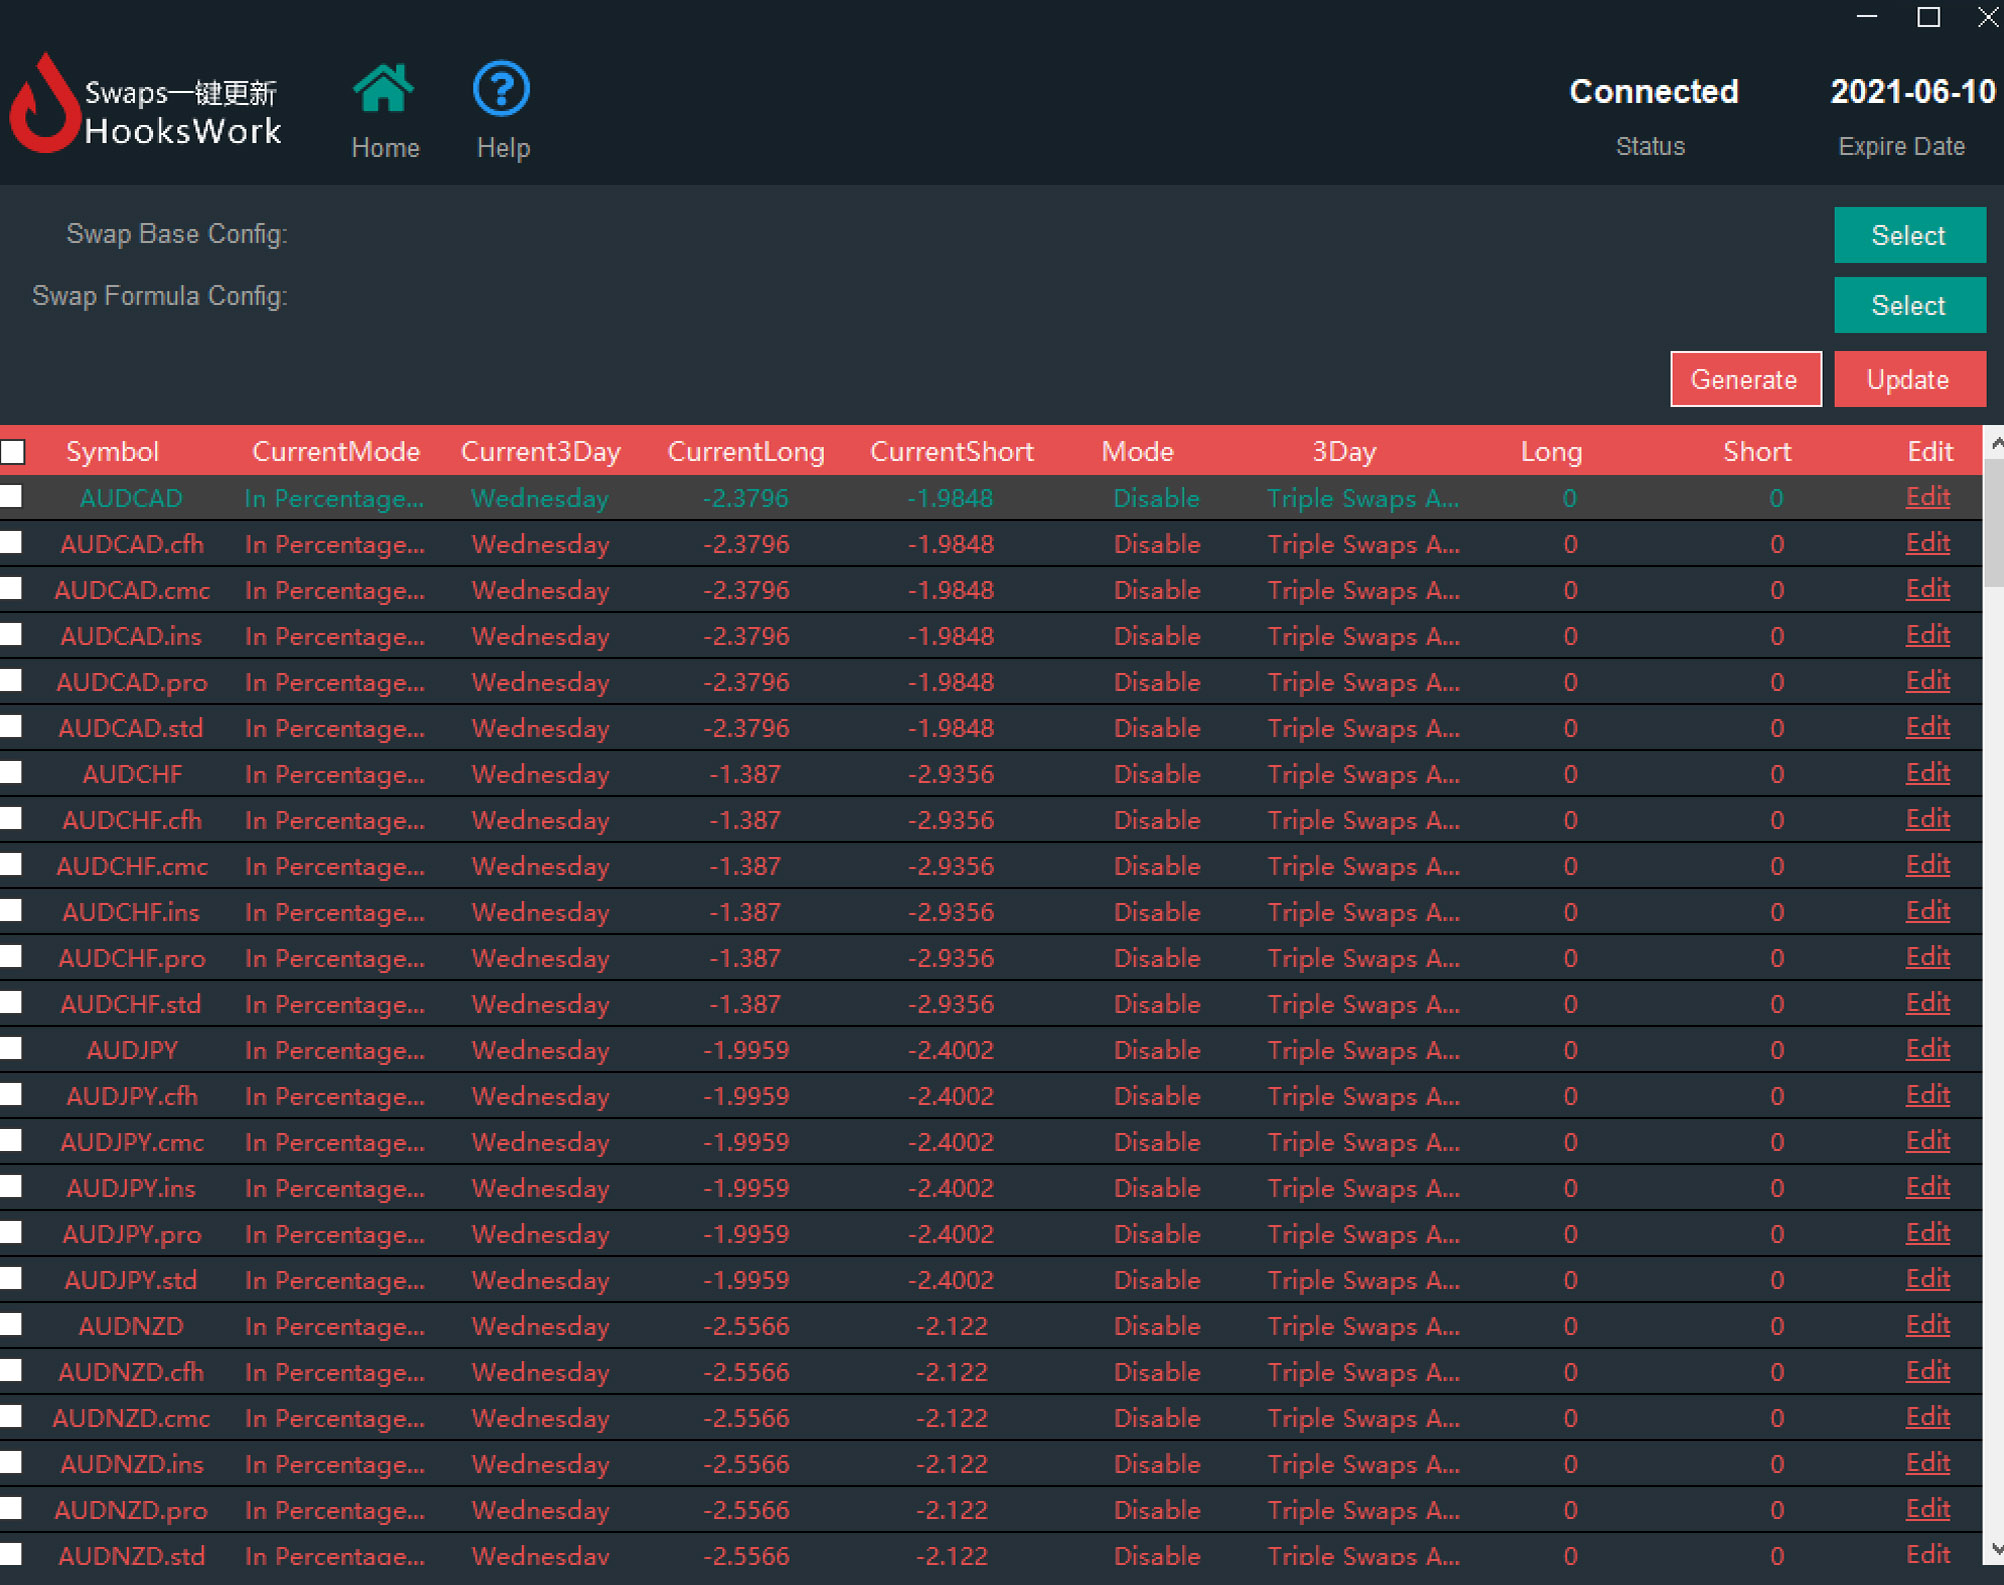Tick the select-all checkbox in header
Viewport: 2004px width, 1585px height.
point(13,452)
